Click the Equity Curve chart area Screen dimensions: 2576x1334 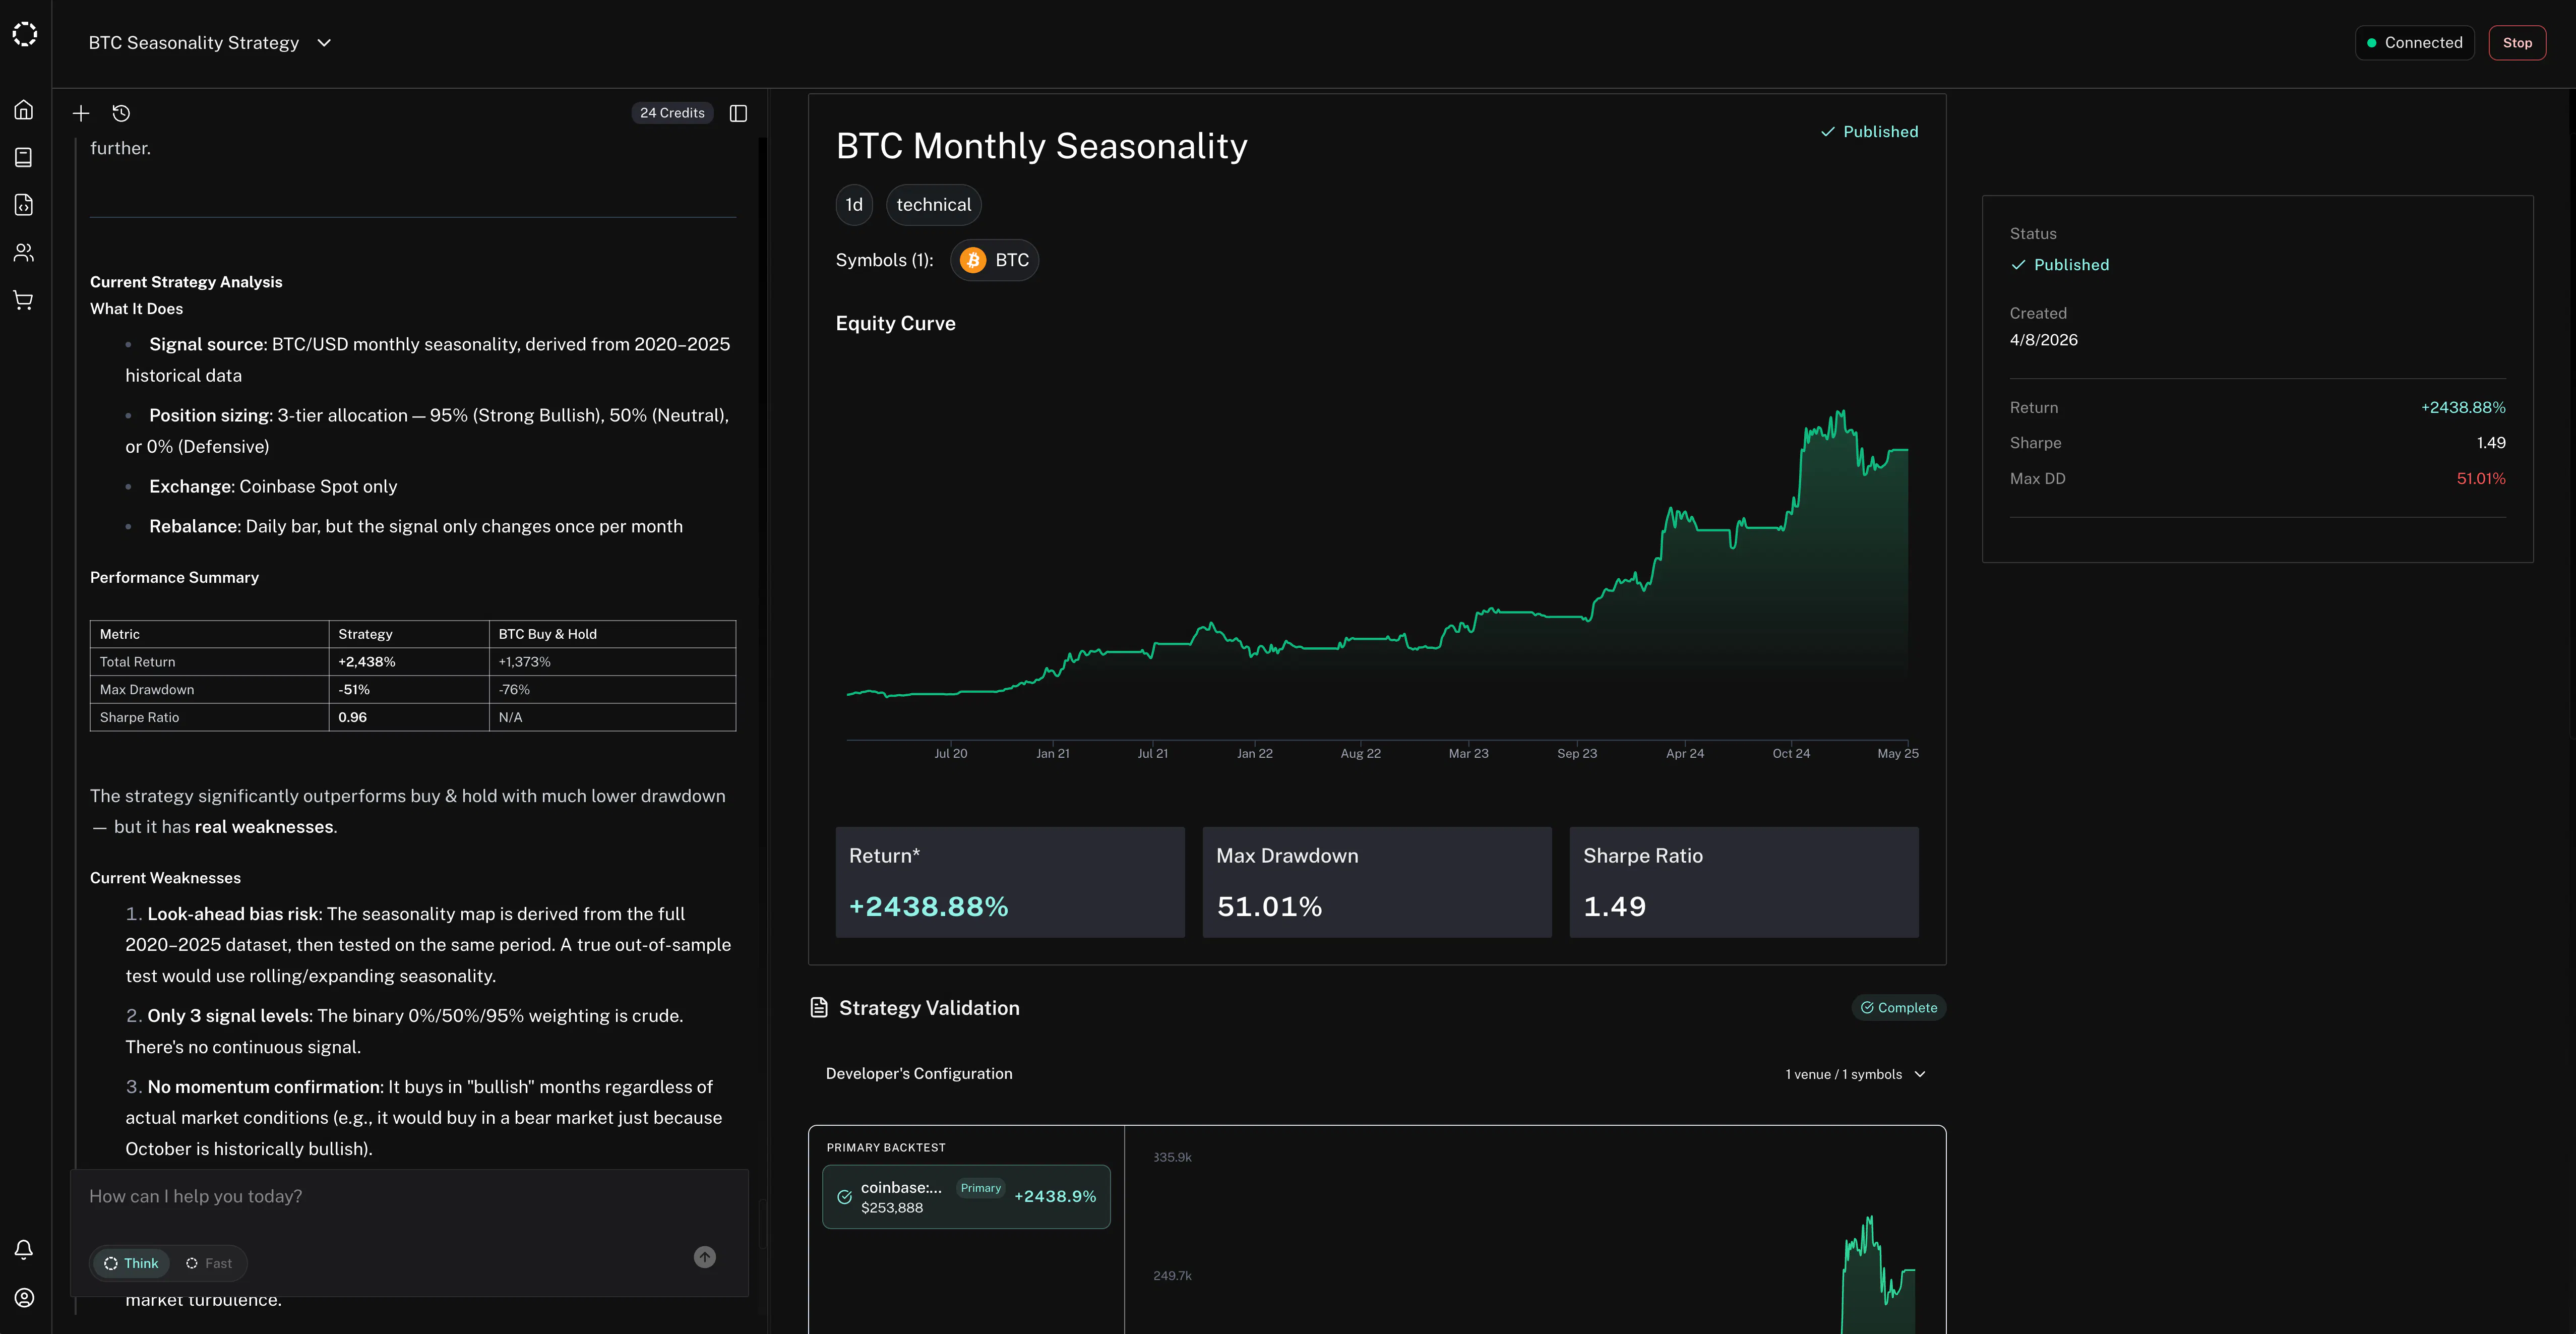coord(1377,560)
